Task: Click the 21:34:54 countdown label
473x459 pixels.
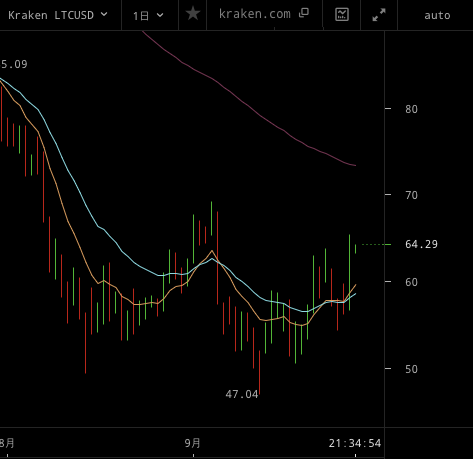Action: click(355, 443)
